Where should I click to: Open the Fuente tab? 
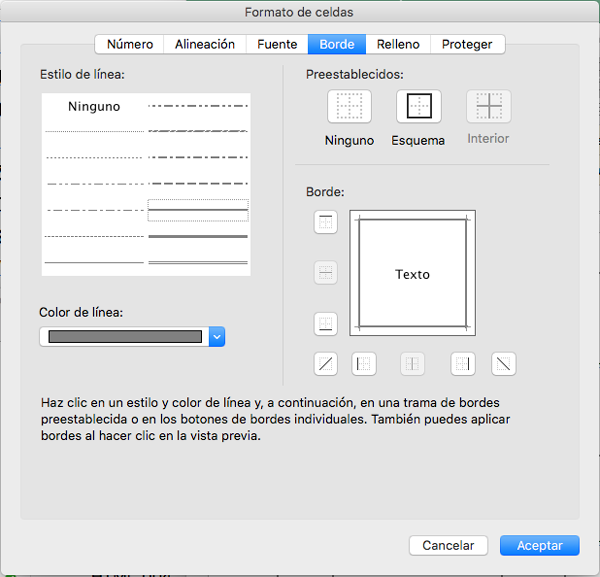[x=277, y=44]
